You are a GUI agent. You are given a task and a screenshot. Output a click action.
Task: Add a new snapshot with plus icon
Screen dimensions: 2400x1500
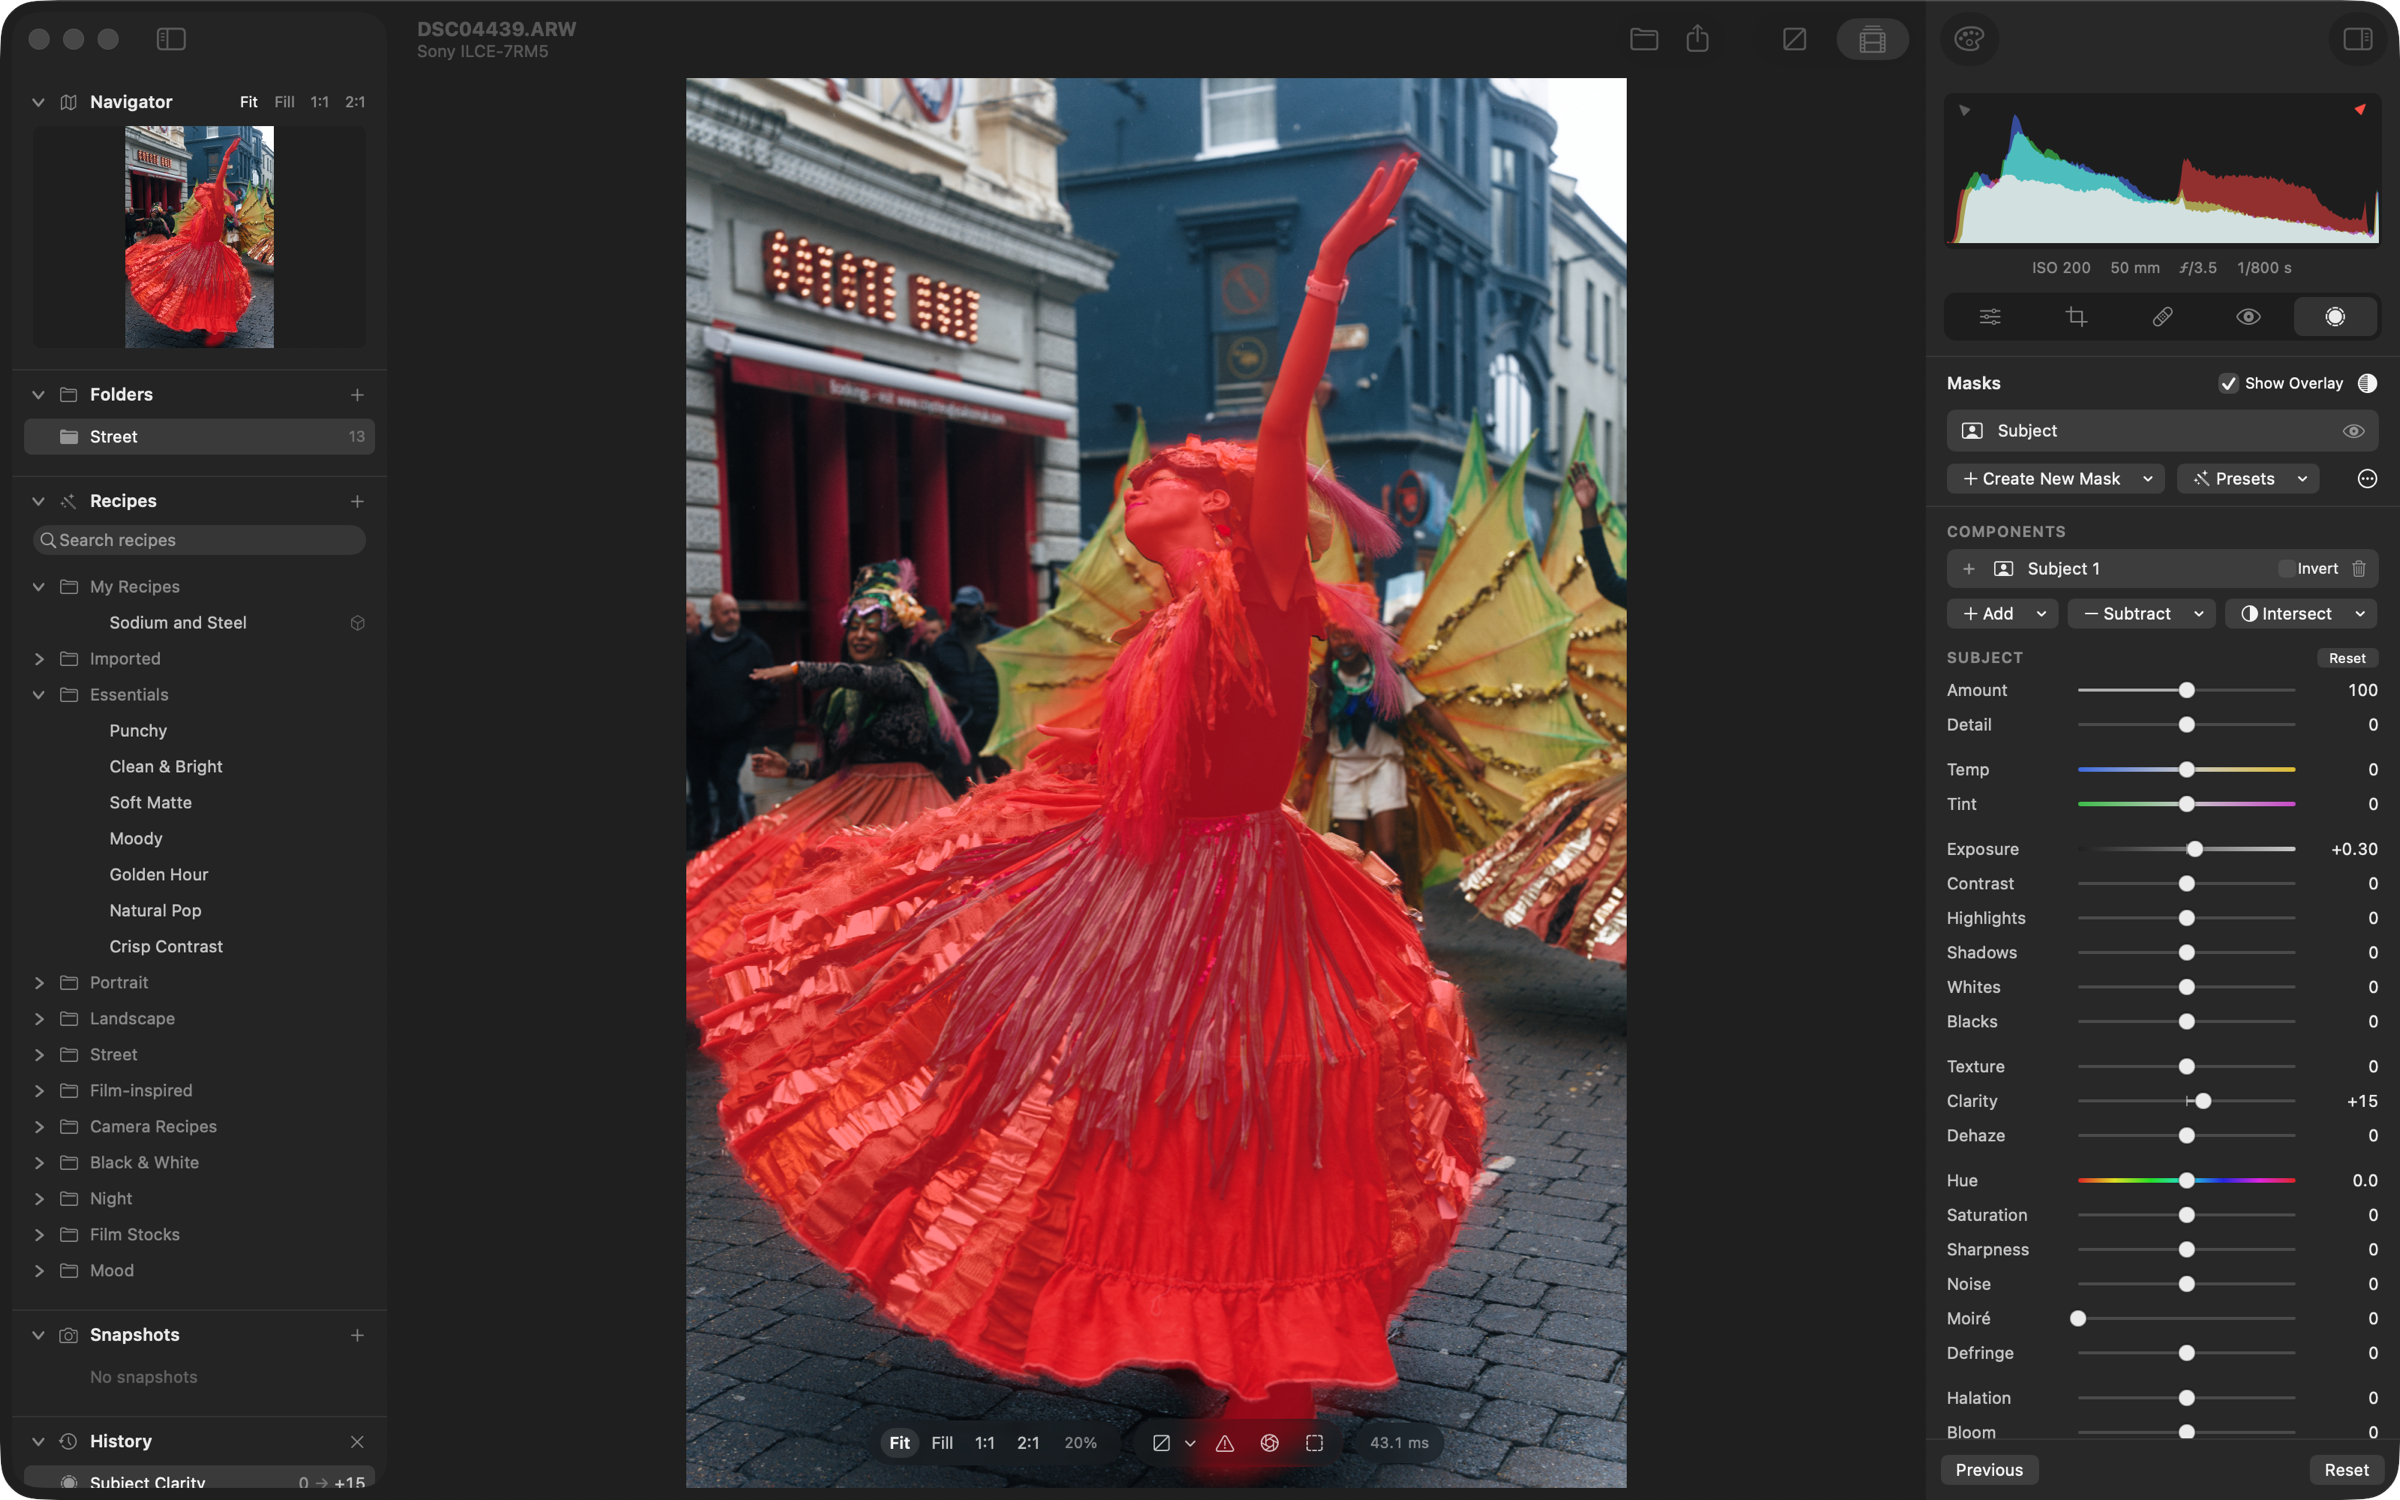coord(357,1335)
